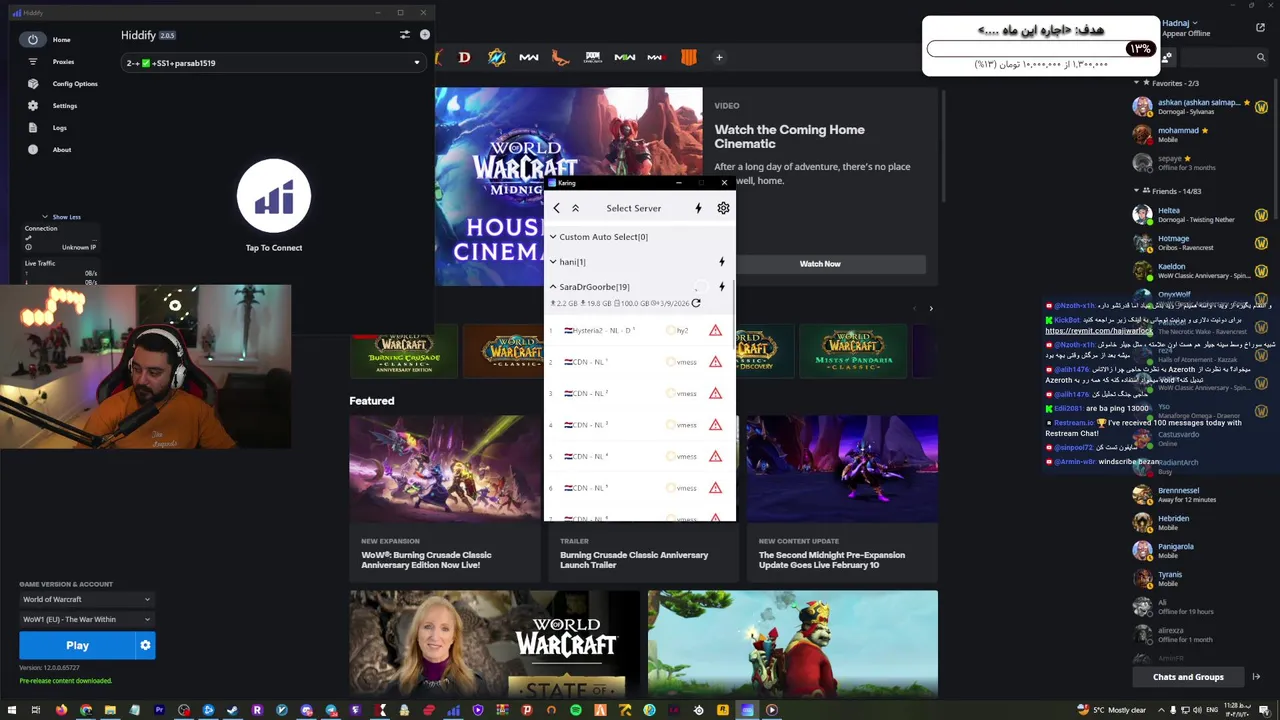
Task: Click the blue Play button
Action: click(77, 646)
